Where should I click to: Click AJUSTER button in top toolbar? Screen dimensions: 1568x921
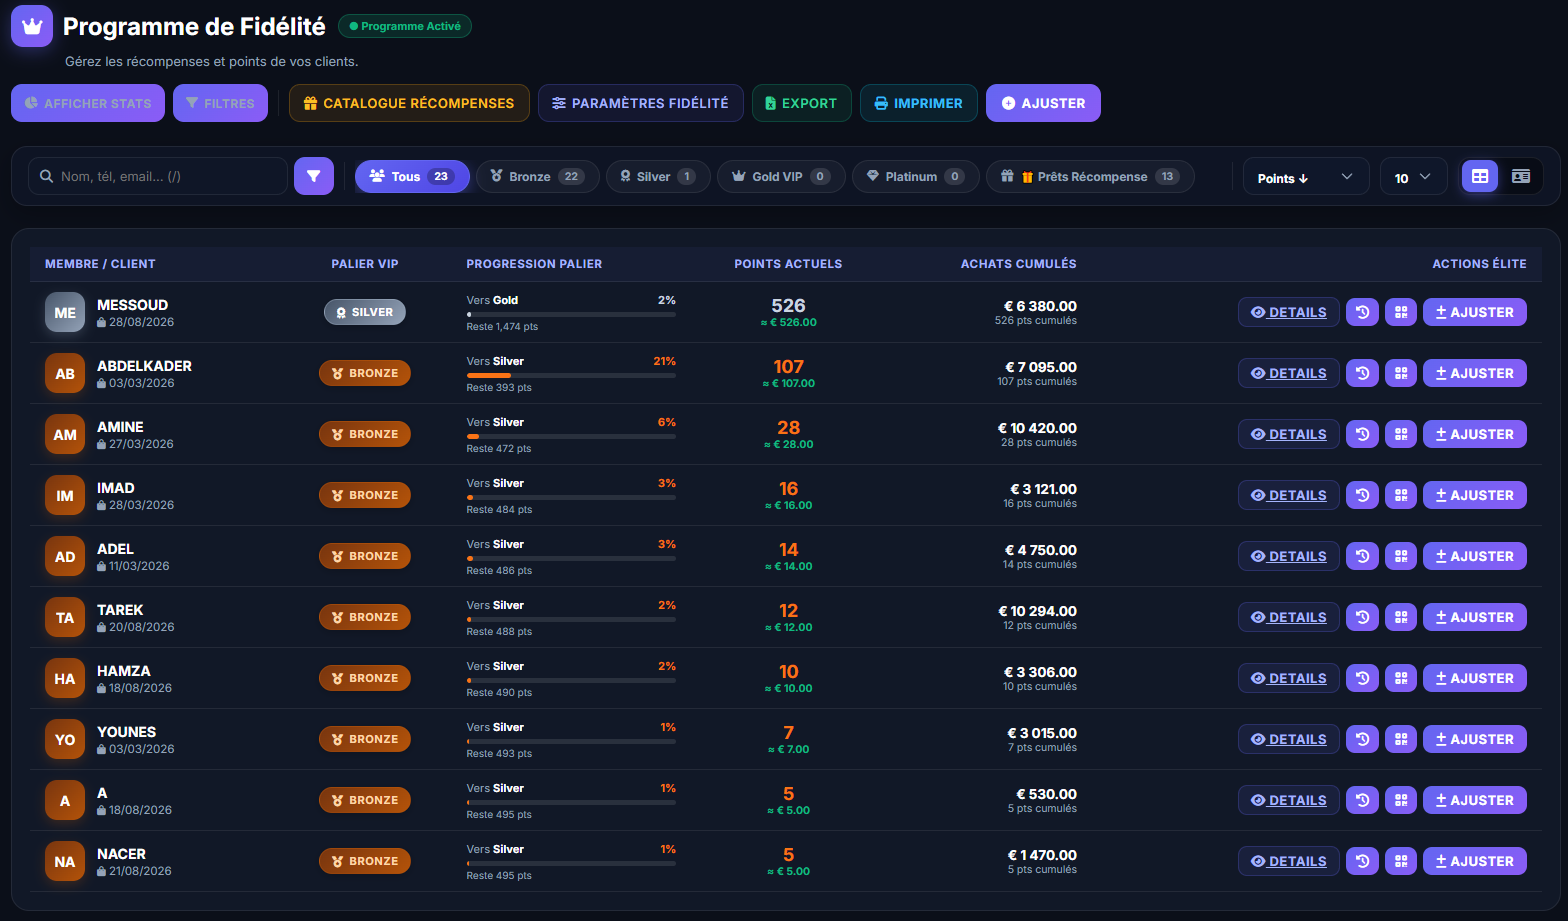[1043, 103]
